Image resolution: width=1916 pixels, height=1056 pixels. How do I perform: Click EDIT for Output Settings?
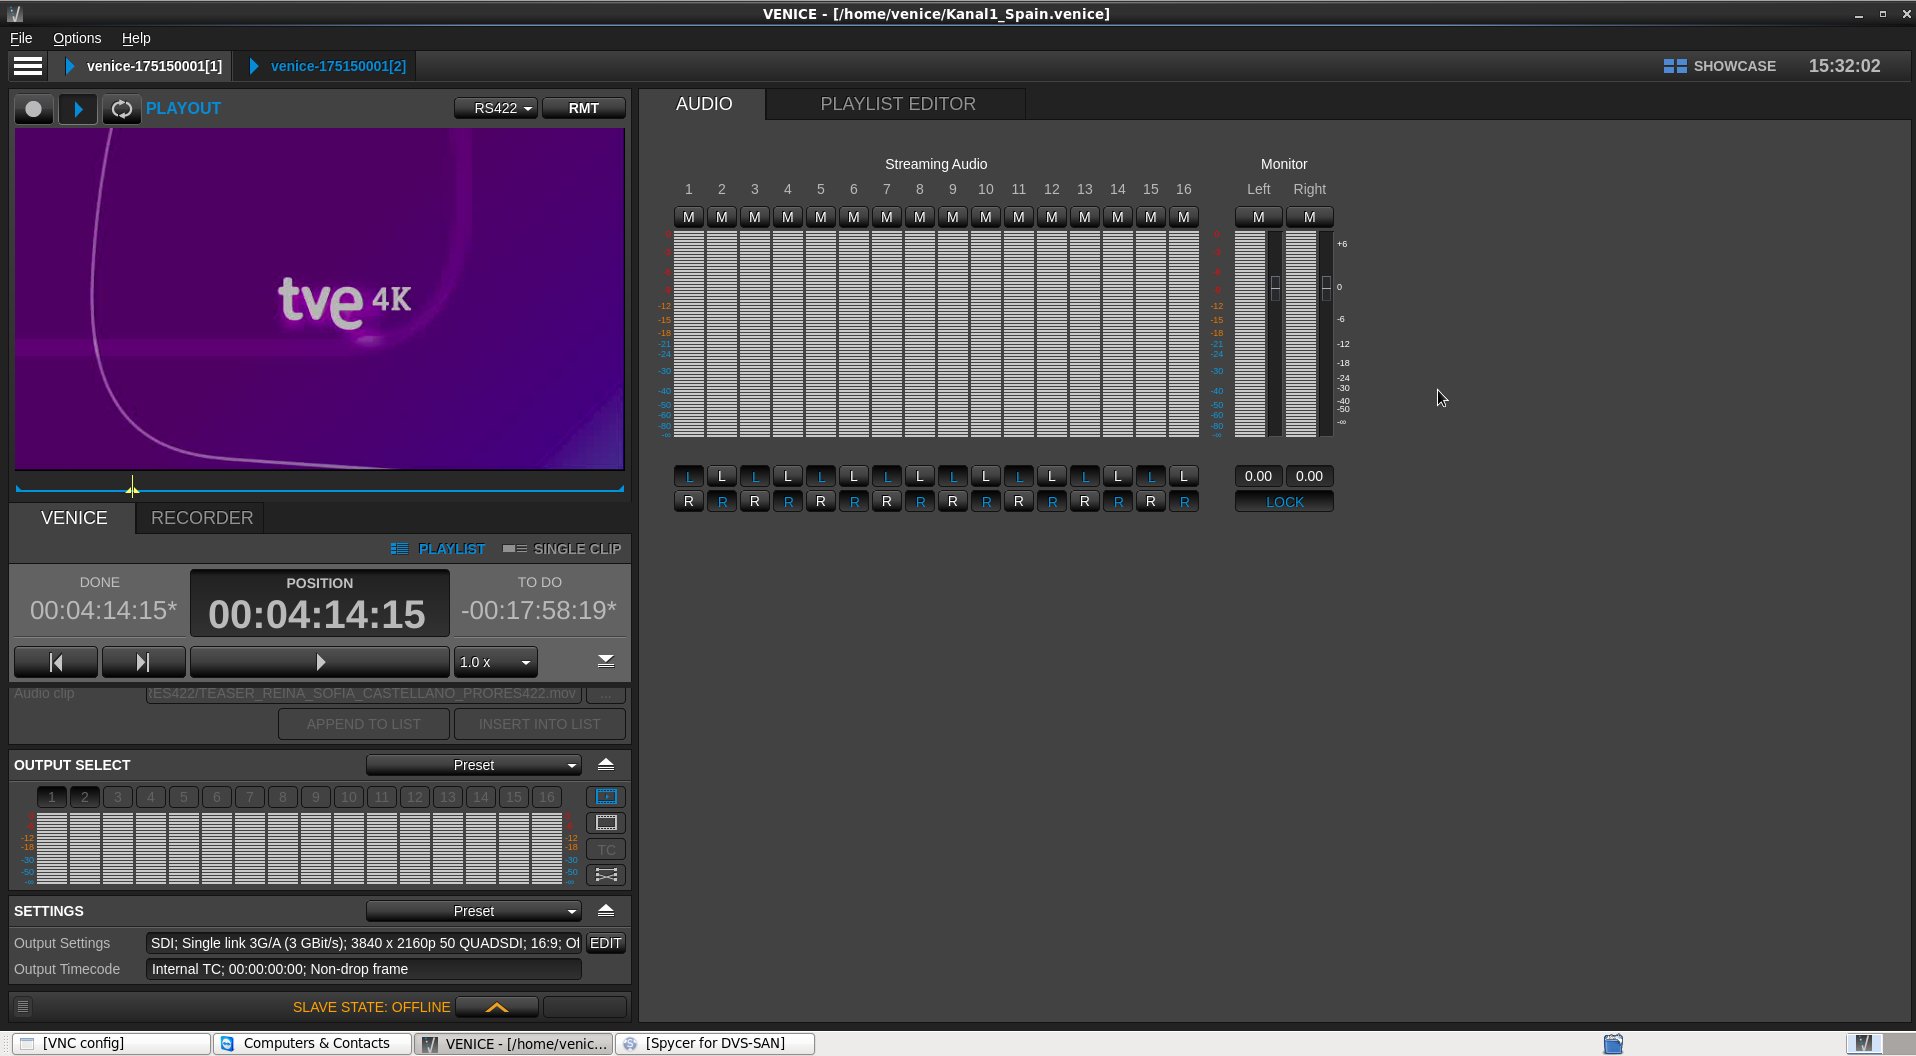pyautogui.click(x=605, y=943)
